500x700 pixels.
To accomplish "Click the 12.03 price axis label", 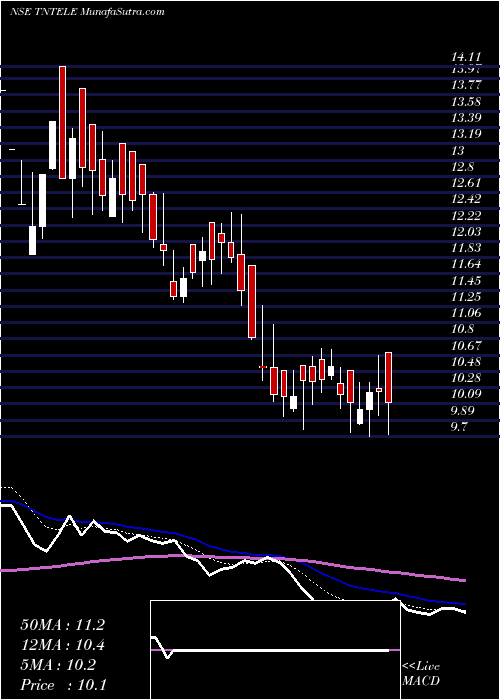I will tap(466, 232).
